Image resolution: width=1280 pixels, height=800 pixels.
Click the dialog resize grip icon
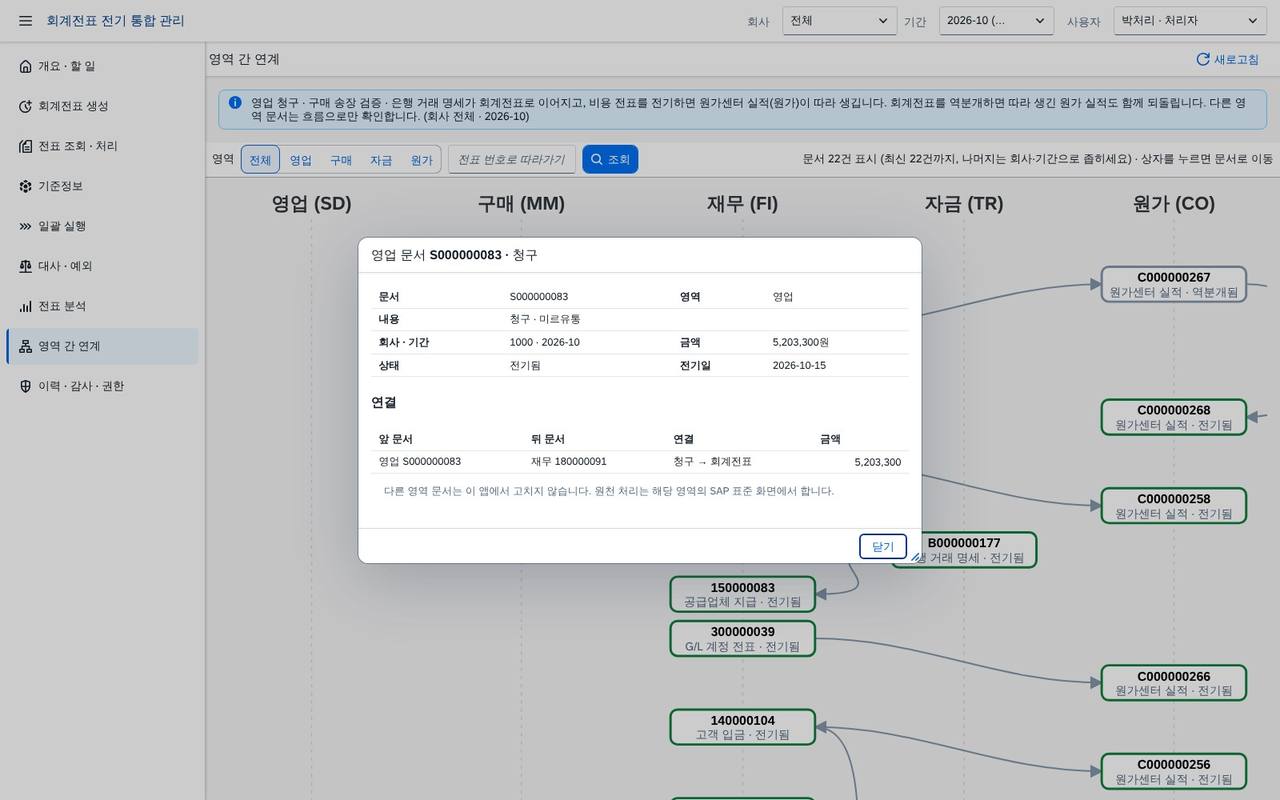click(915, 557)
